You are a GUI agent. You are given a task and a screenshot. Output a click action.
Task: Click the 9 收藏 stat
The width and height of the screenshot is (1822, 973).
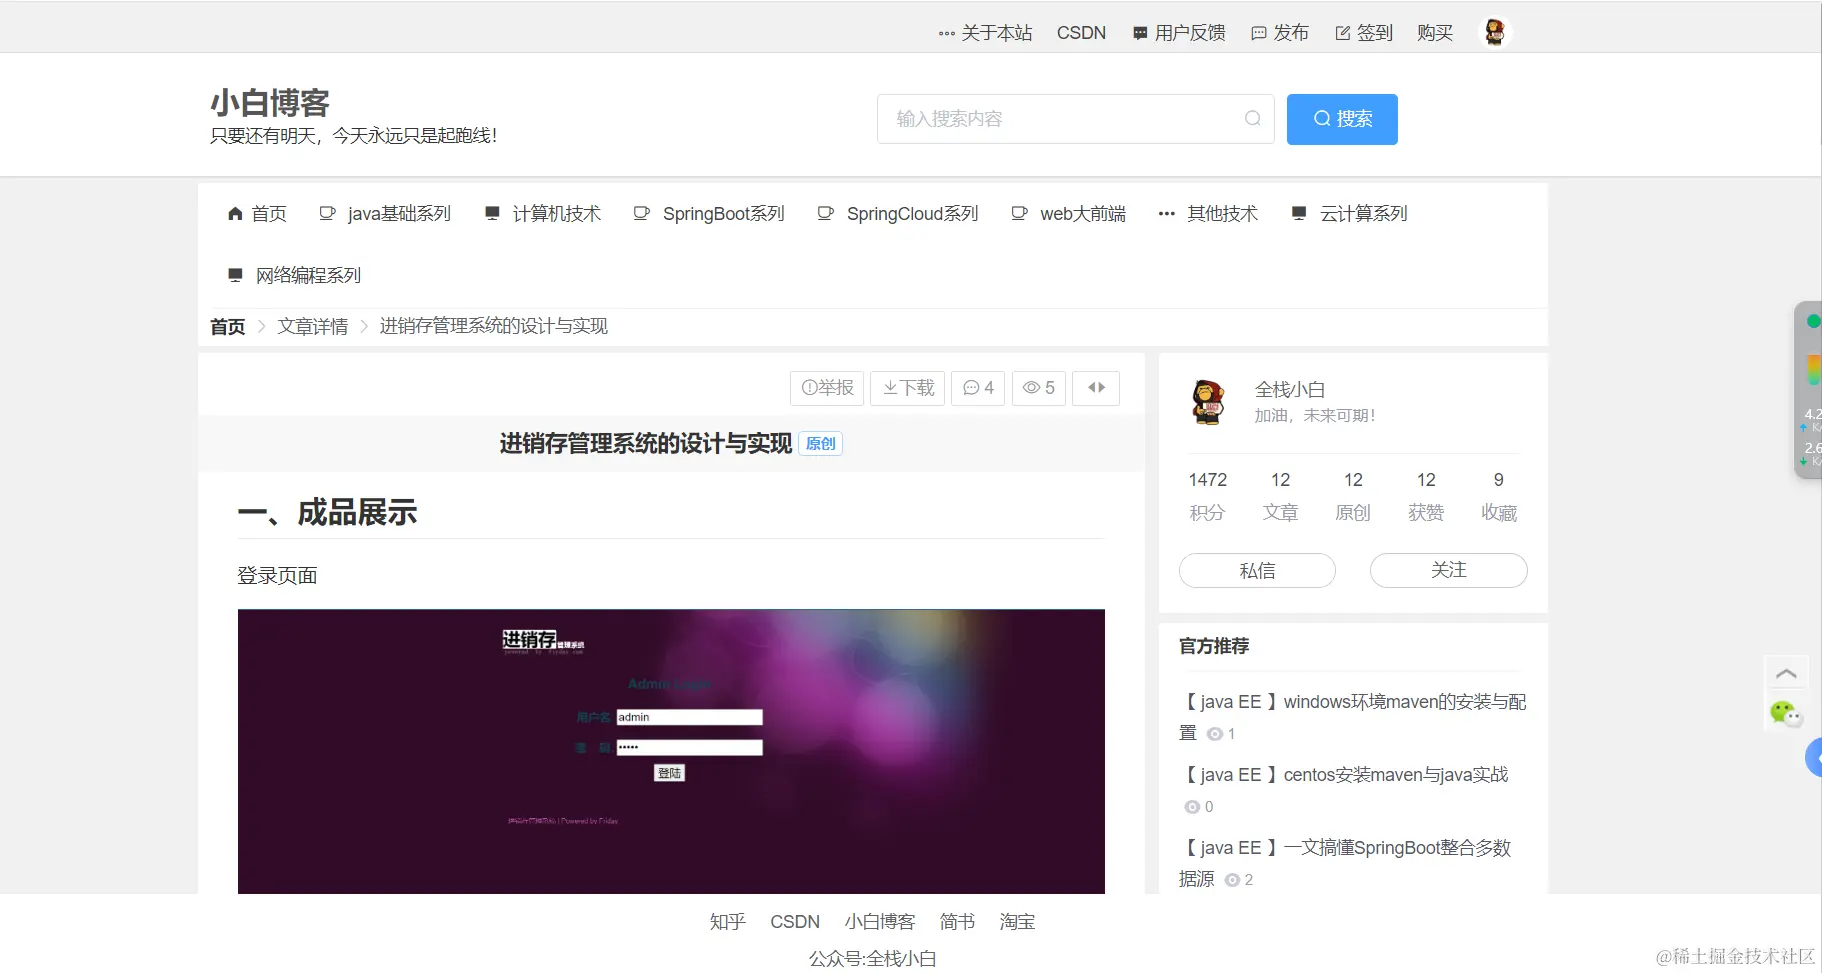(x=1499, y=496)
